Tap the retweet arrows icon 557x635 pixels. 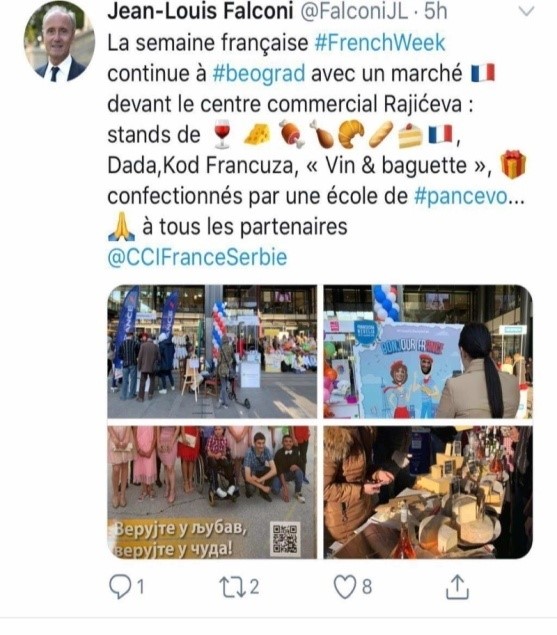[233, 587]
